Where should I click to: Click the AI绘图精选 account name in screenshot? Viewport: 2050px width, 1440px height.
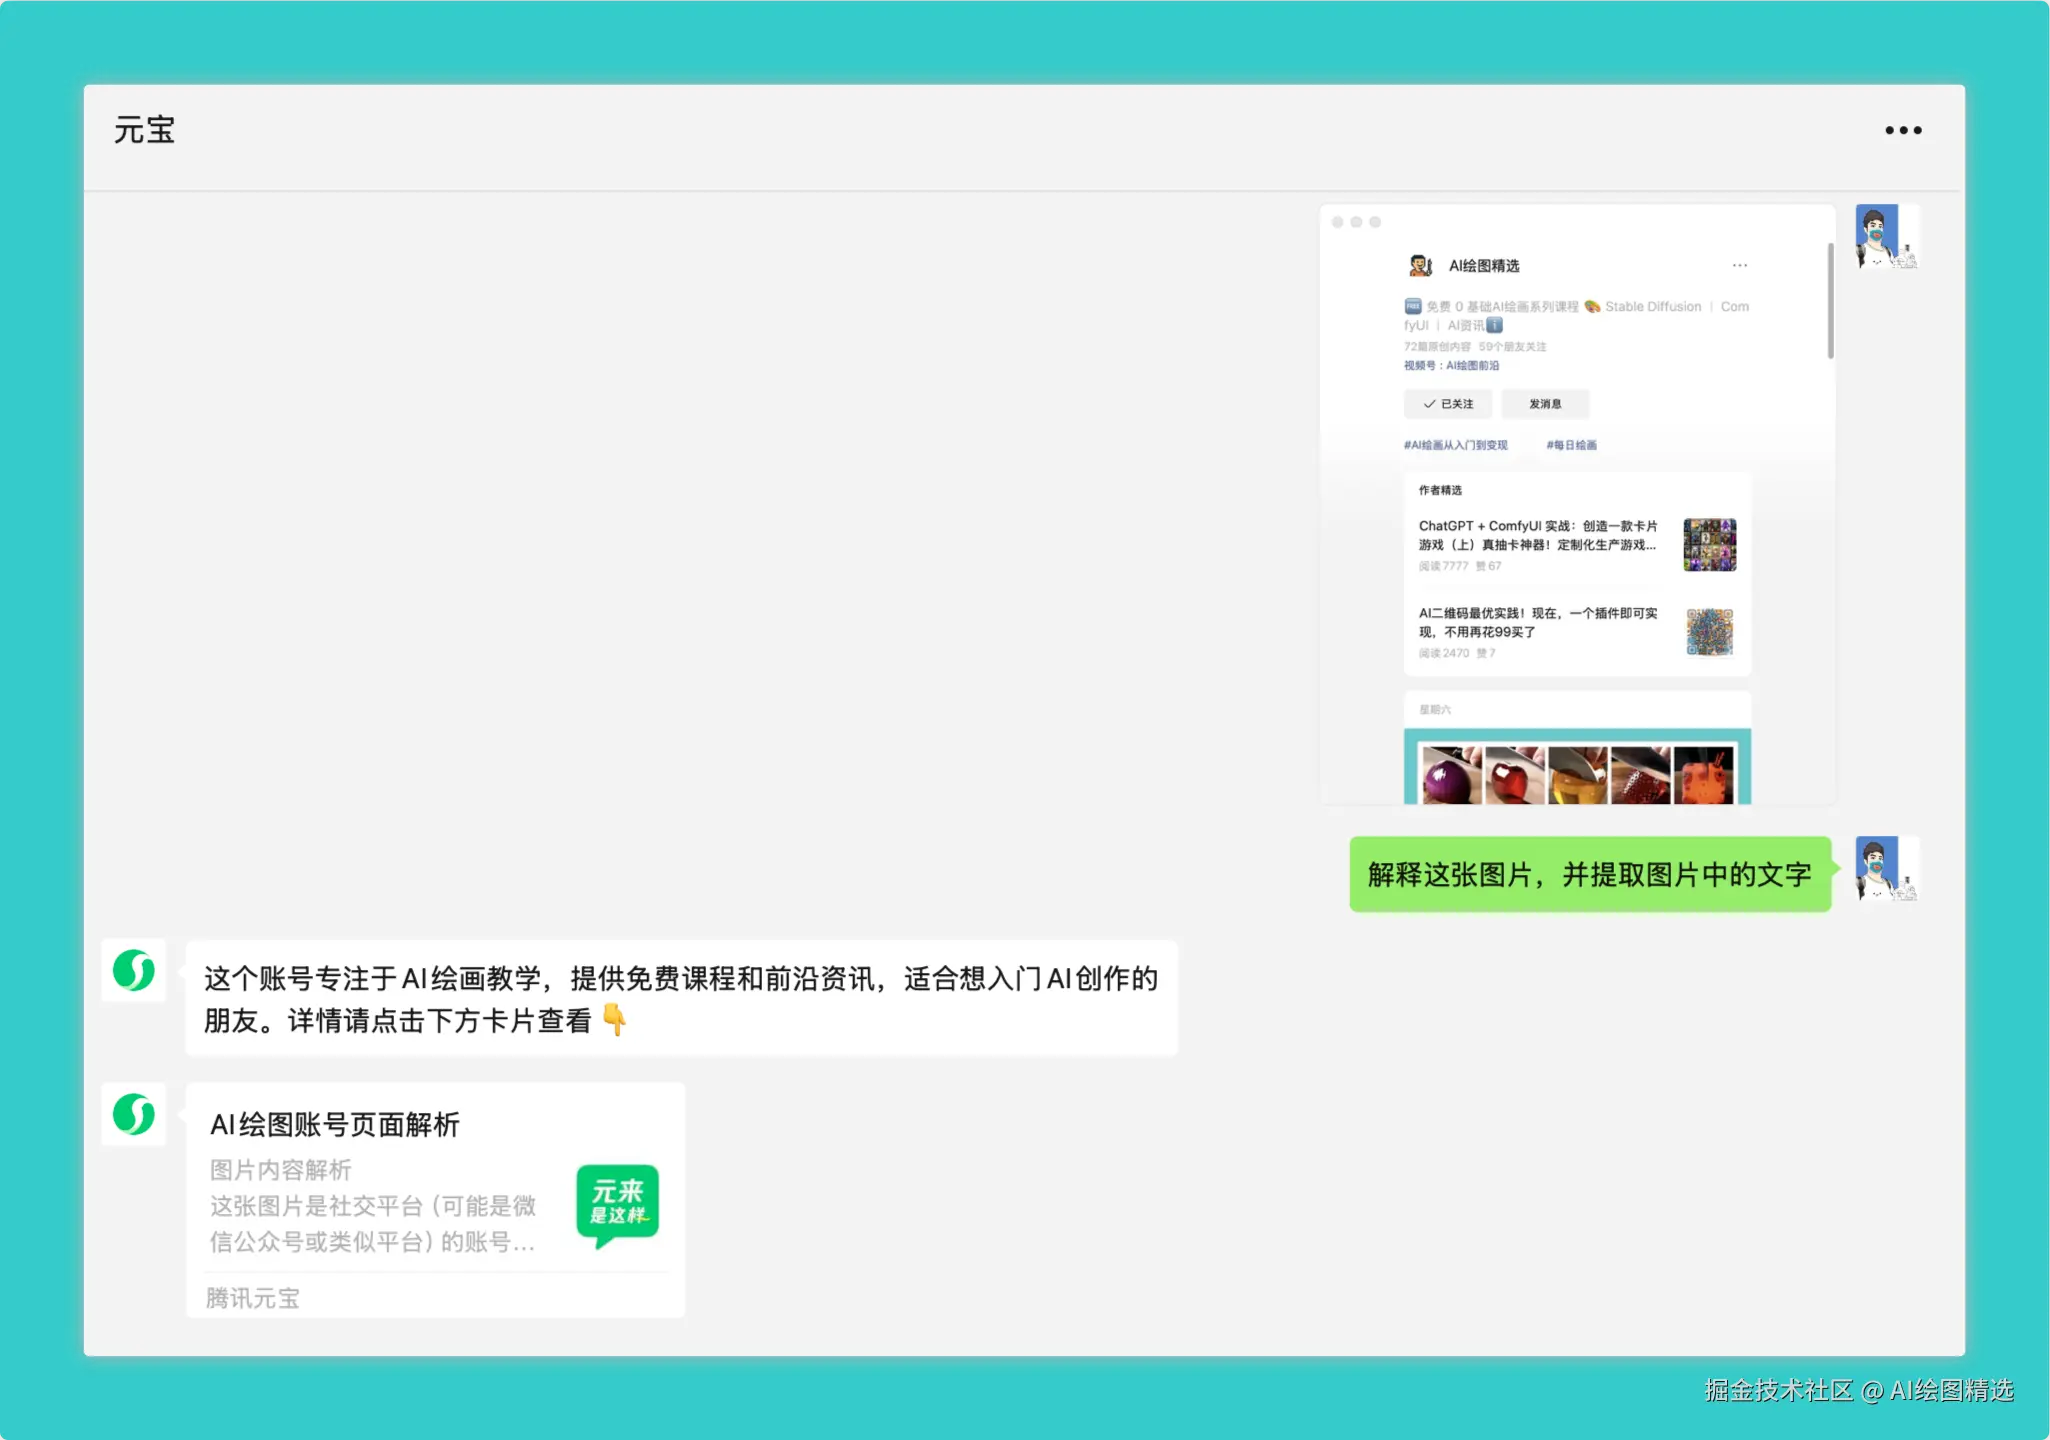click(x=1484, y=266)
